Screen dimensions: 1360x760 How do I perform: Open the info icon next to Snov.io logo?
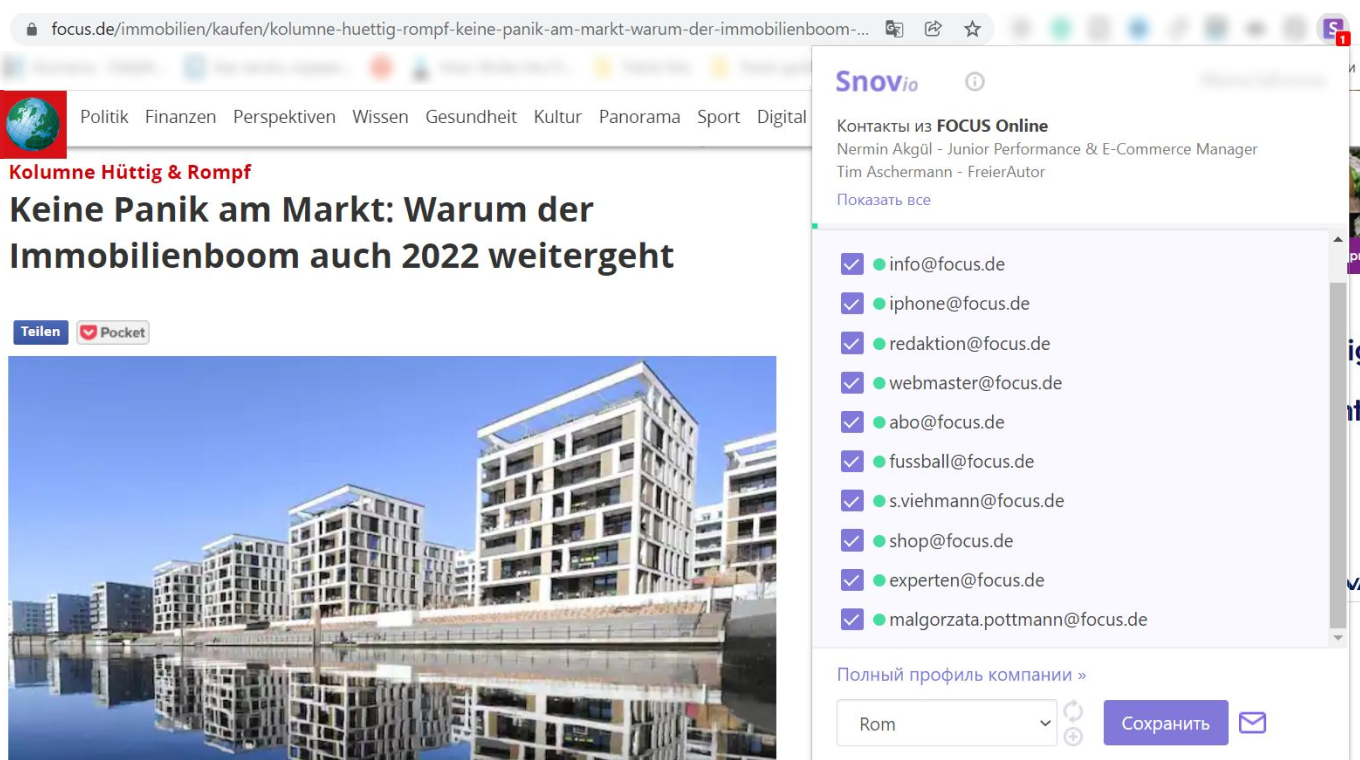click(975, 82)
